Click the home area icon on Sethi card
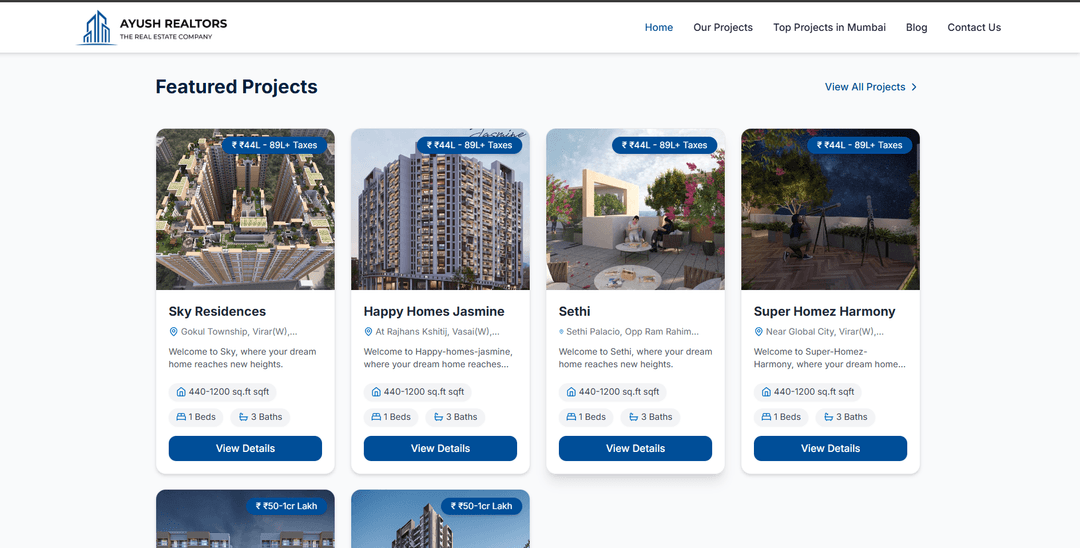This screenshot has width=1080, height=548. pos(571,392)
